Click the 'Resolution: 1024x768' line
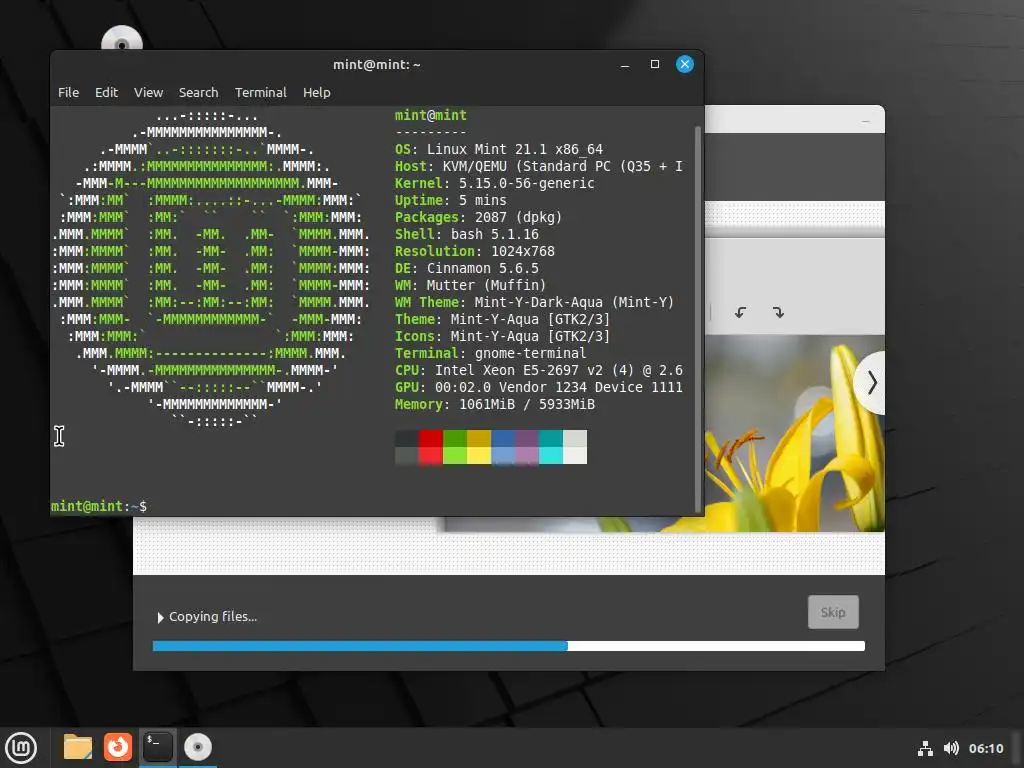Image resolution: width=1024 pixels, height=768 pixels. click(x=474, y=251)
